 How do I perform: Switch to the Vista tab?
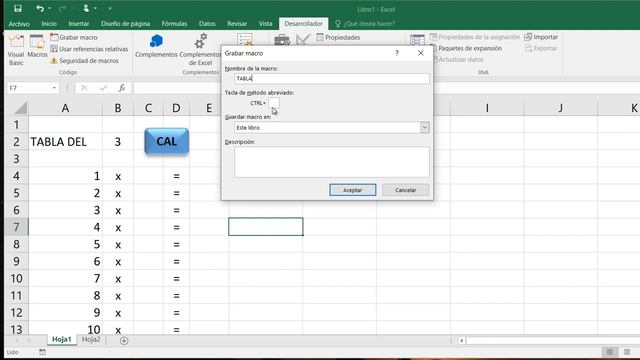tap(265, 24)
